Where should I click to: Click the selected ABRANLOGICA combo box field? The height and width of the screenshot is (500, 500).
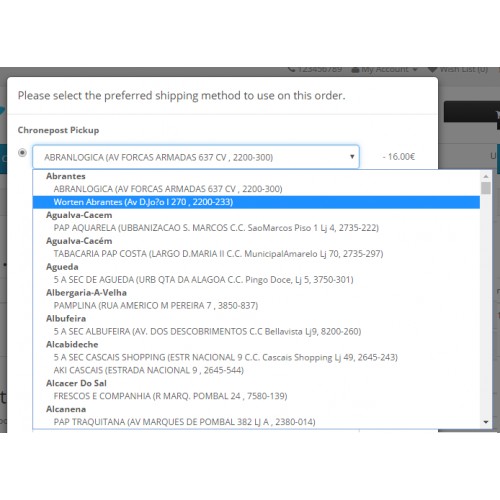(x=196, y=157)
